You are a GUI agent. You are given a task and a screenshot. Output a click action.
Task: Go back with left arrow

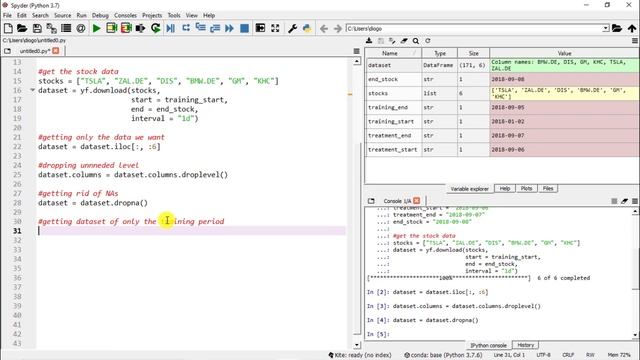(x=324, y=29)
